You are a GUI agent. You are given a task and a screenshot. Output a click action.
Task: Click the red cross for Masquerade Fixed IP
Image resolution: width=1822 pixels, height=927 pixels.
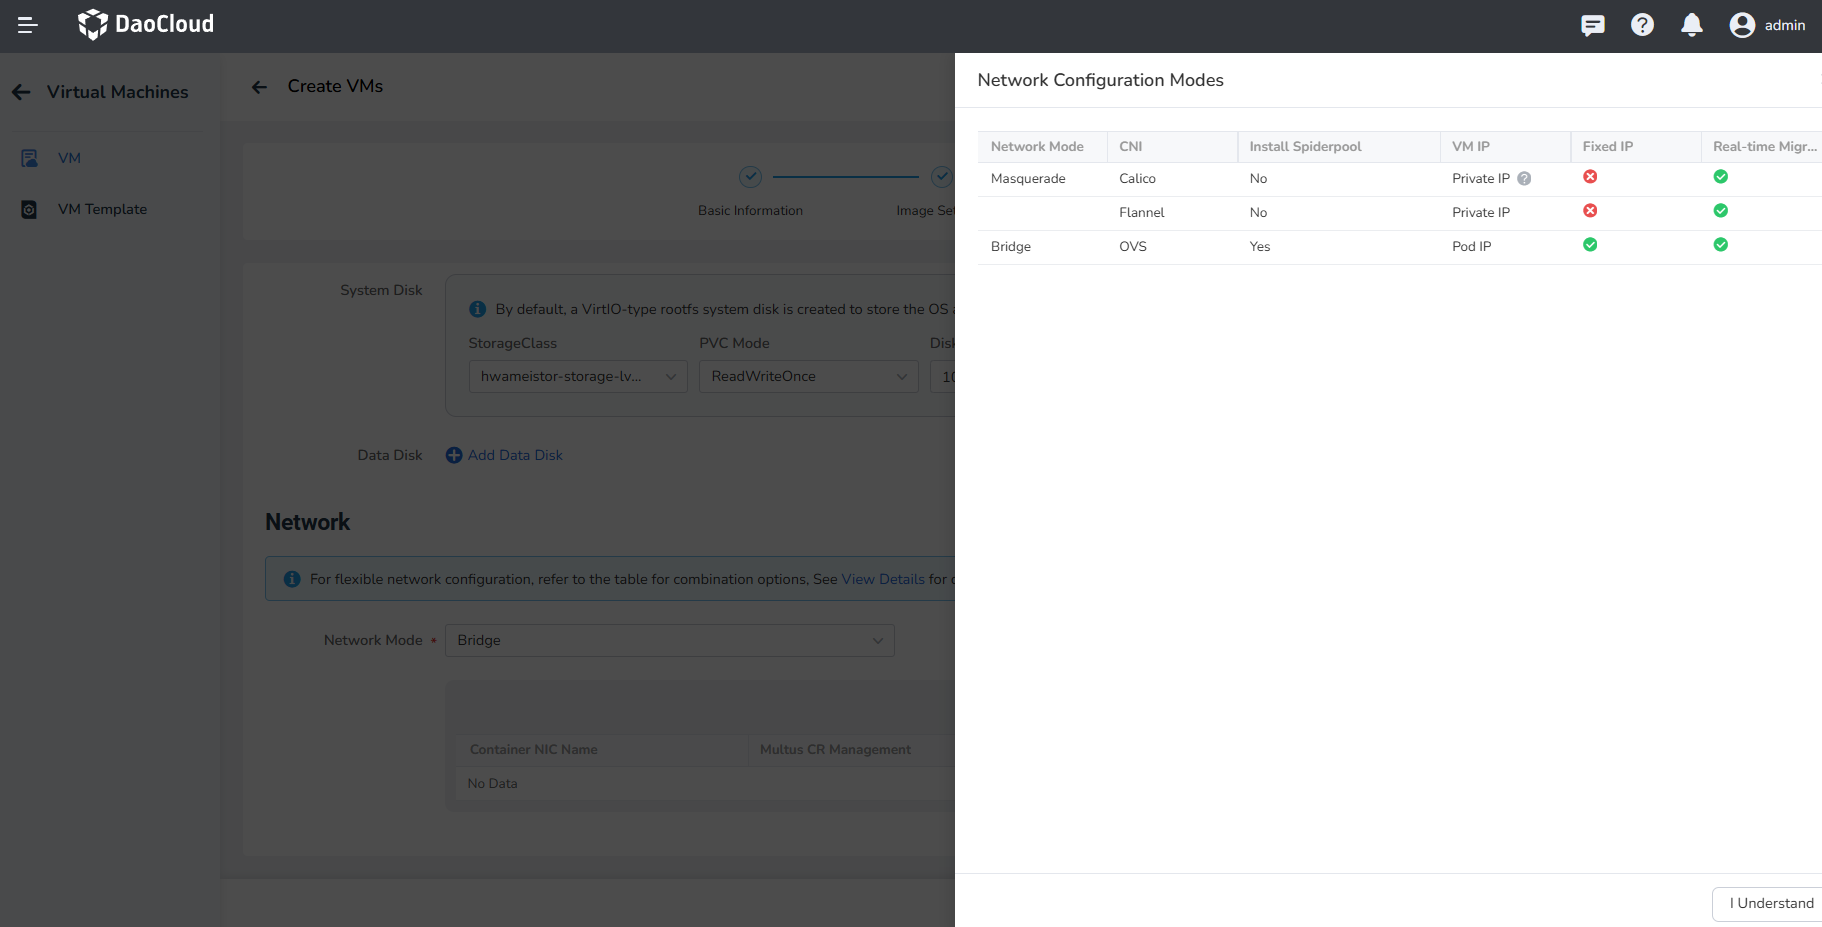(x=1590, y=176)
